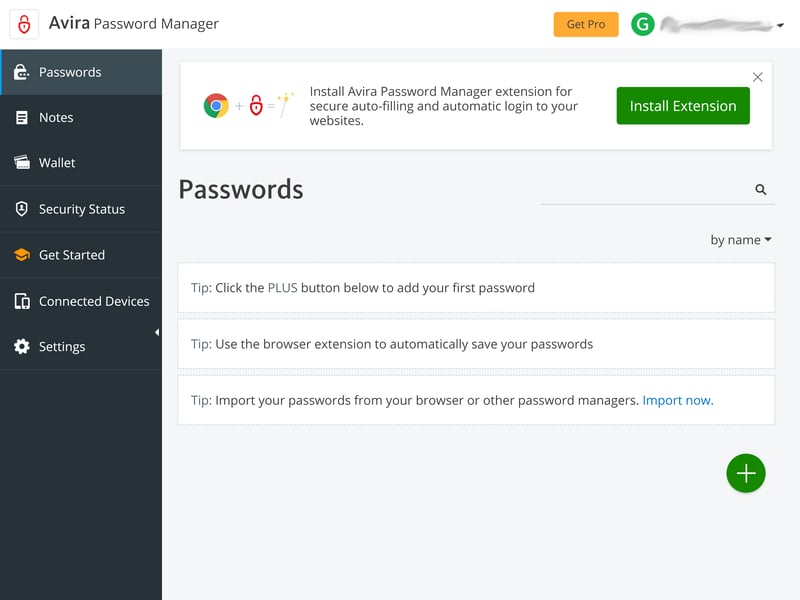Click the Security Status shield icon
This screenshot has height=600, width=800.
[x=21, y=209]
